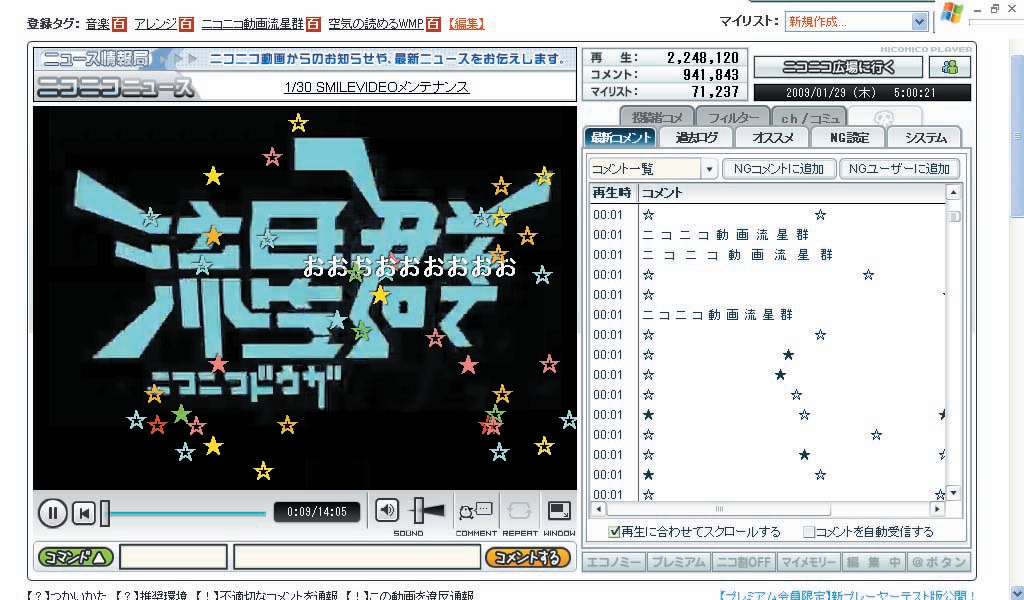Click the SOUND volume slider knob
Image resolution: width=1024 pixels, height=600 pixels.
point(419,510)
